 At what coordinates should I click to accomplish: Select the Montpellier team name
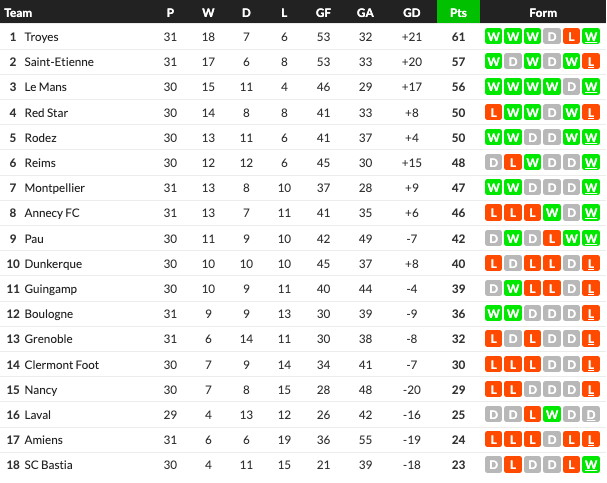[x=54, y=187]
